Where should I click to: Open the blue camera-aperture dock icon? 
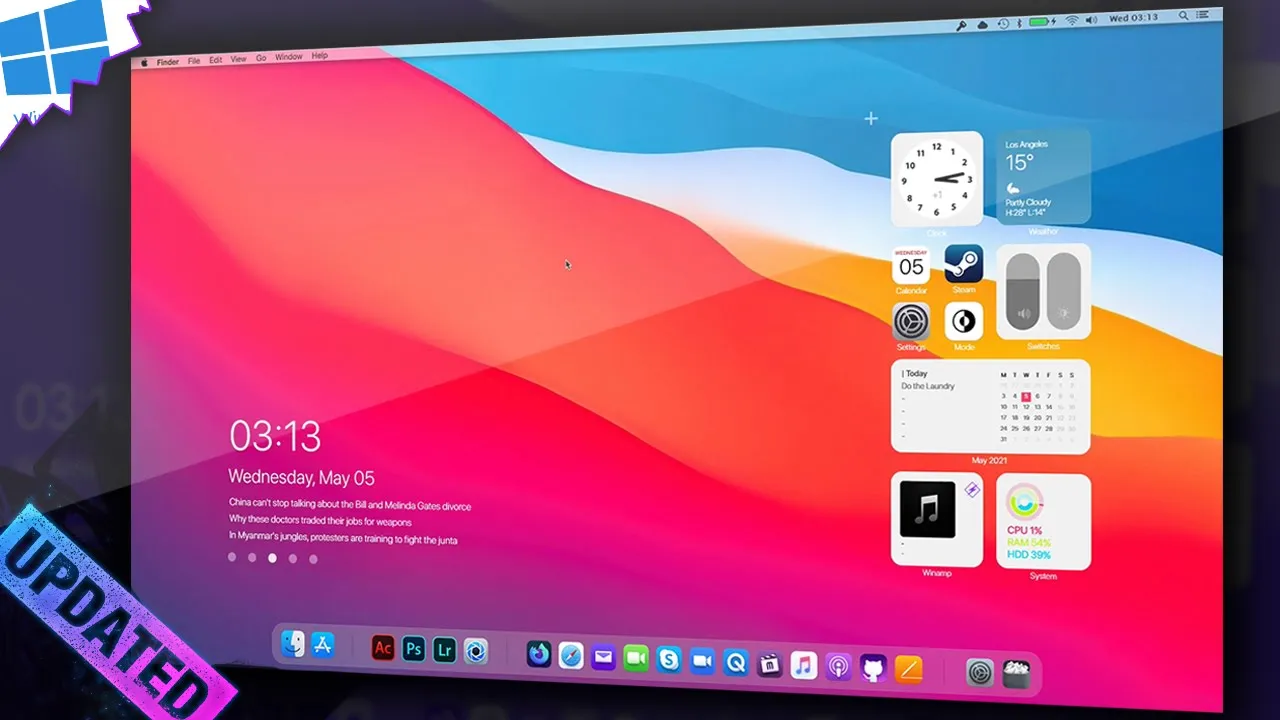click(477, 652)
